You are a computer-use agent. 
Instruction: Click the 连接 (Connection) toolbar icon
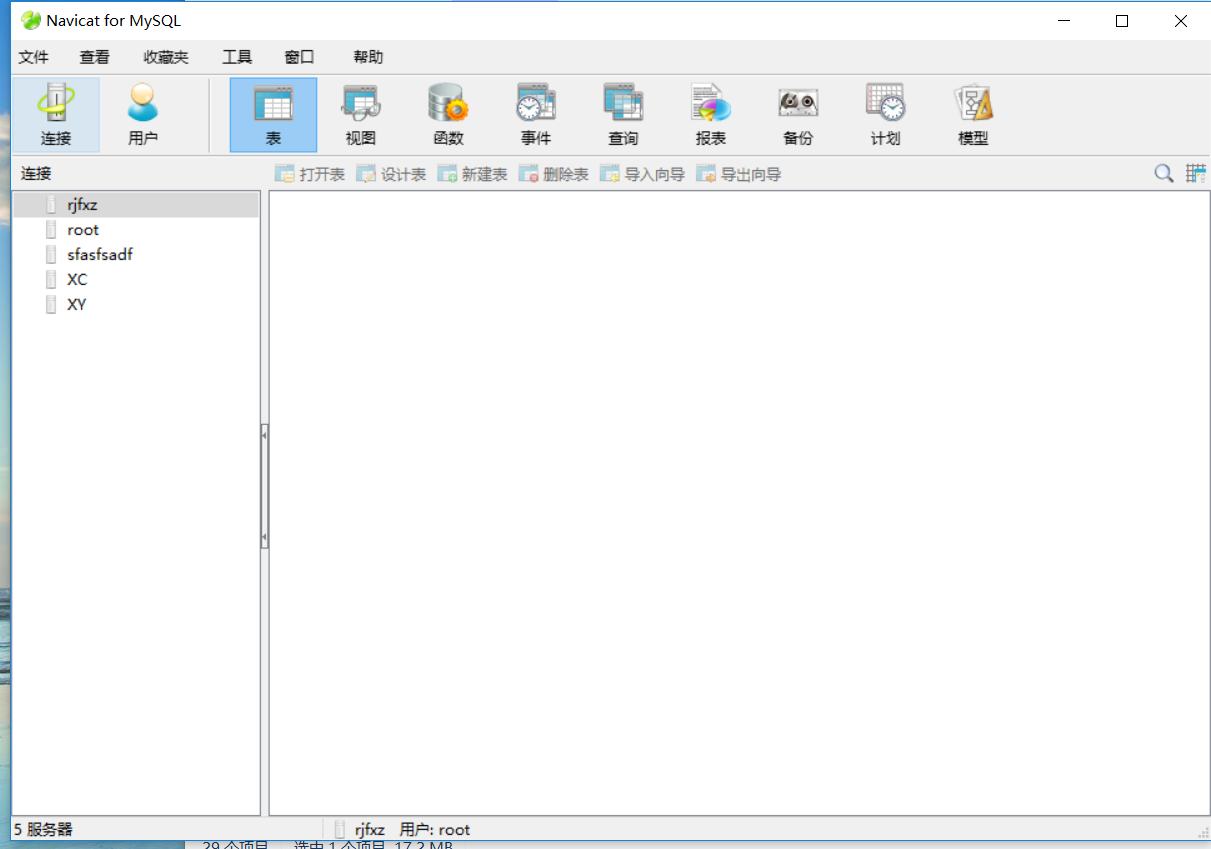click(x=56, y=114)
